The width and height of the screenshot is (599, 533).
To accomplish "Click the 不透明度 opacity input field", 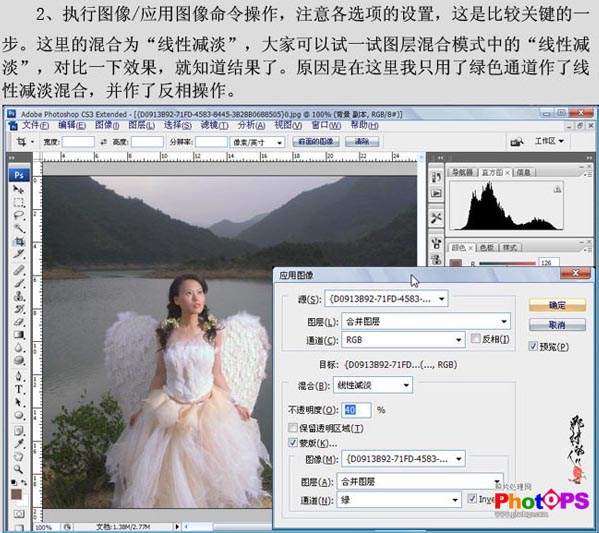I will (356, 410).
